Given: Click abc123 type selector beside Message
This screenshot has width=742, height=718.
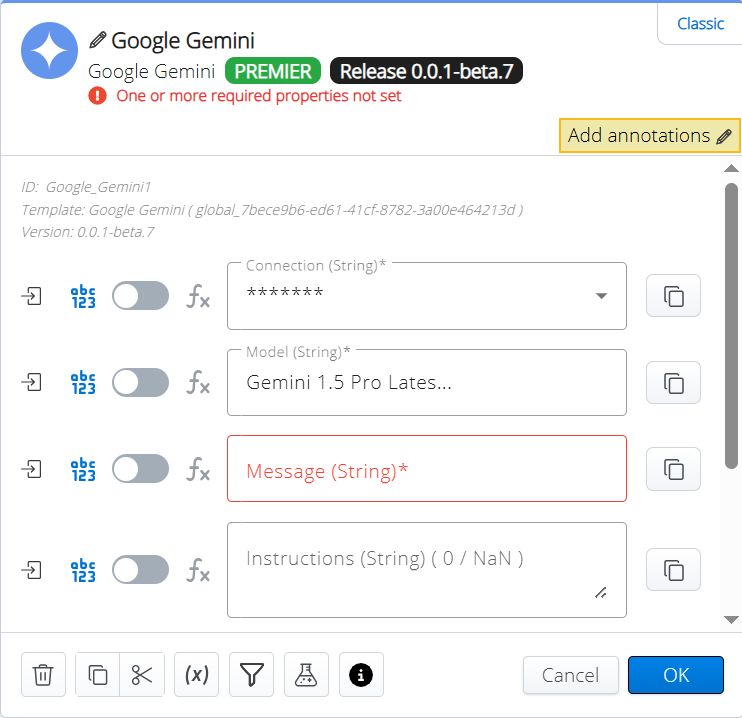Looking at the screenshot, I should [x=83, y=469].
